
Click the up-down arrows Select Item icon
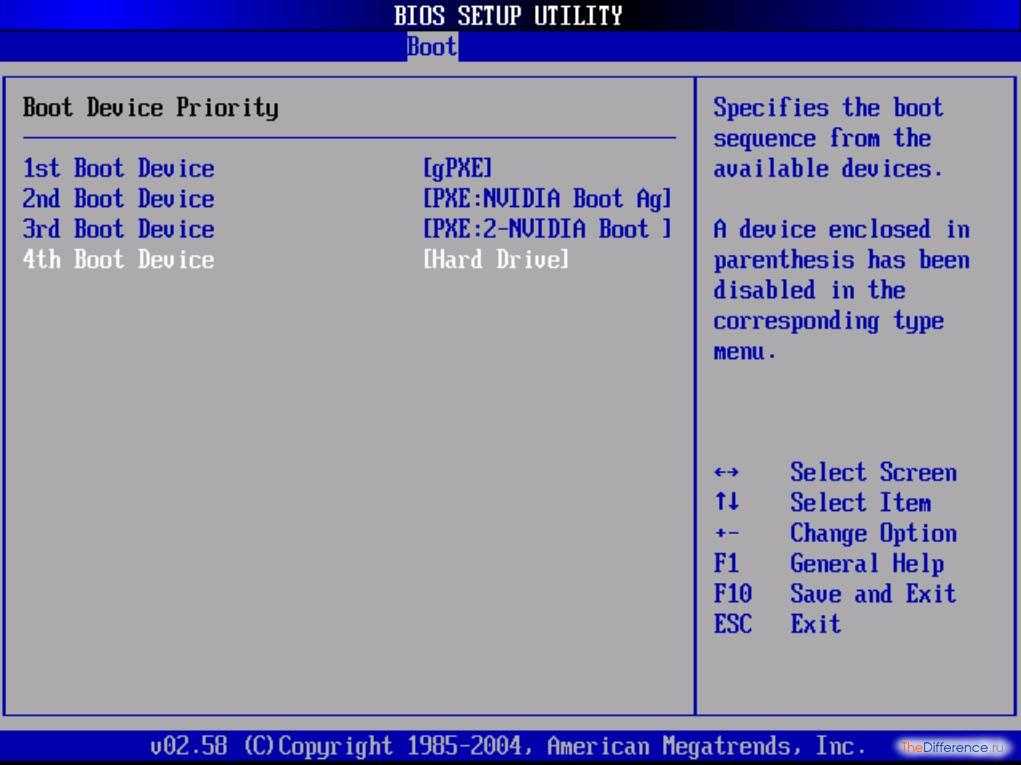click(x=727, y=503)
